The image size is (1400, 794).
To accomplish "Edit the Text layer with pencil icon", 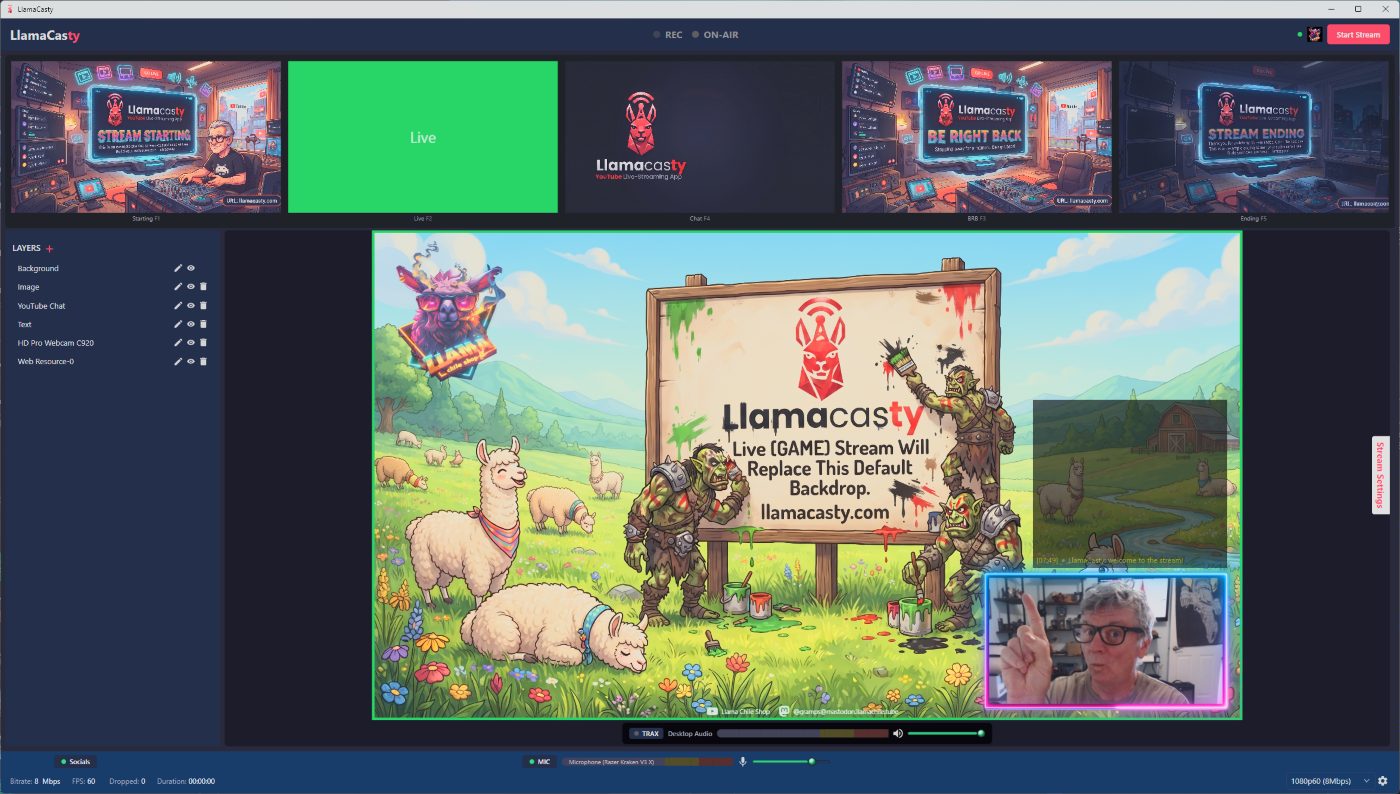I will [178, 324].
